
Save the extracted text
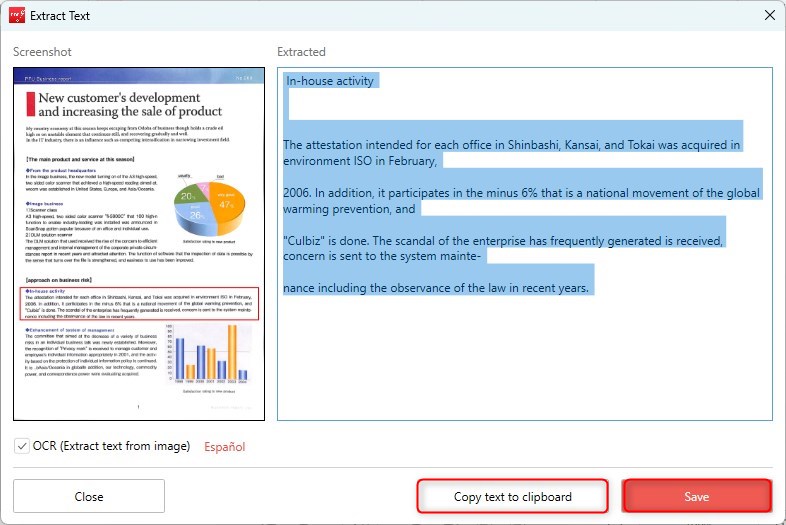tap(696, 497)
